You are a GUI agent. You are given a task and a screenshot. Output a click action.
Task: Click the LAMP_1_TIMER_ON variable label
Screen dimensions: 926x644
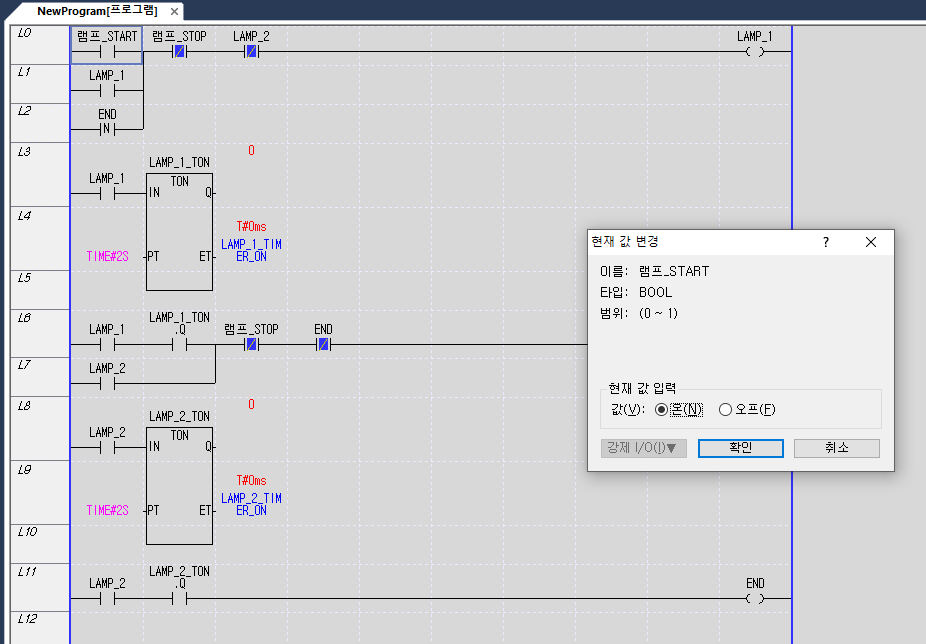click(252, 250)
